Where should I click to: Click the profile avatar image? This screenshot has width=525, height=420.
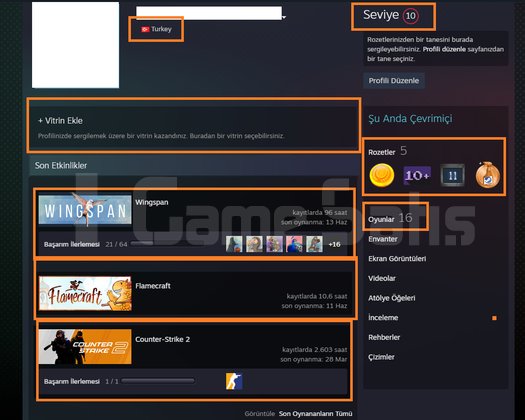[x=75, y=45]
